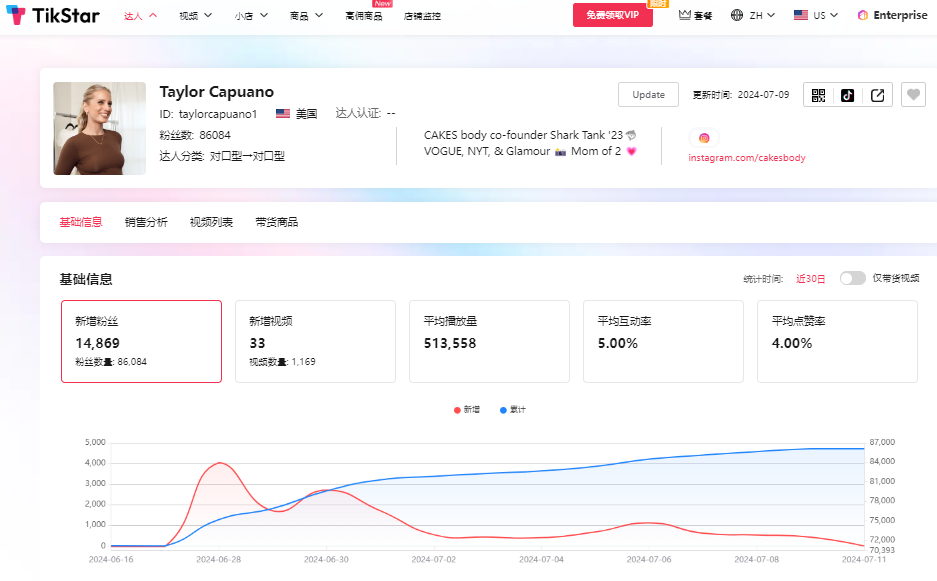
Task: Toggle the 仅带货视频 switch
Action: [851, 278]
